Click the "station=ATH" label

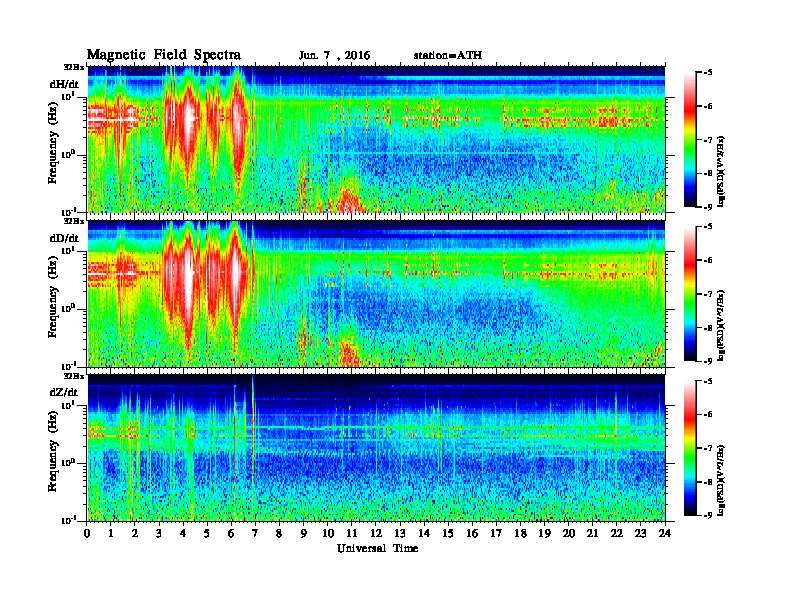(448, 56)
